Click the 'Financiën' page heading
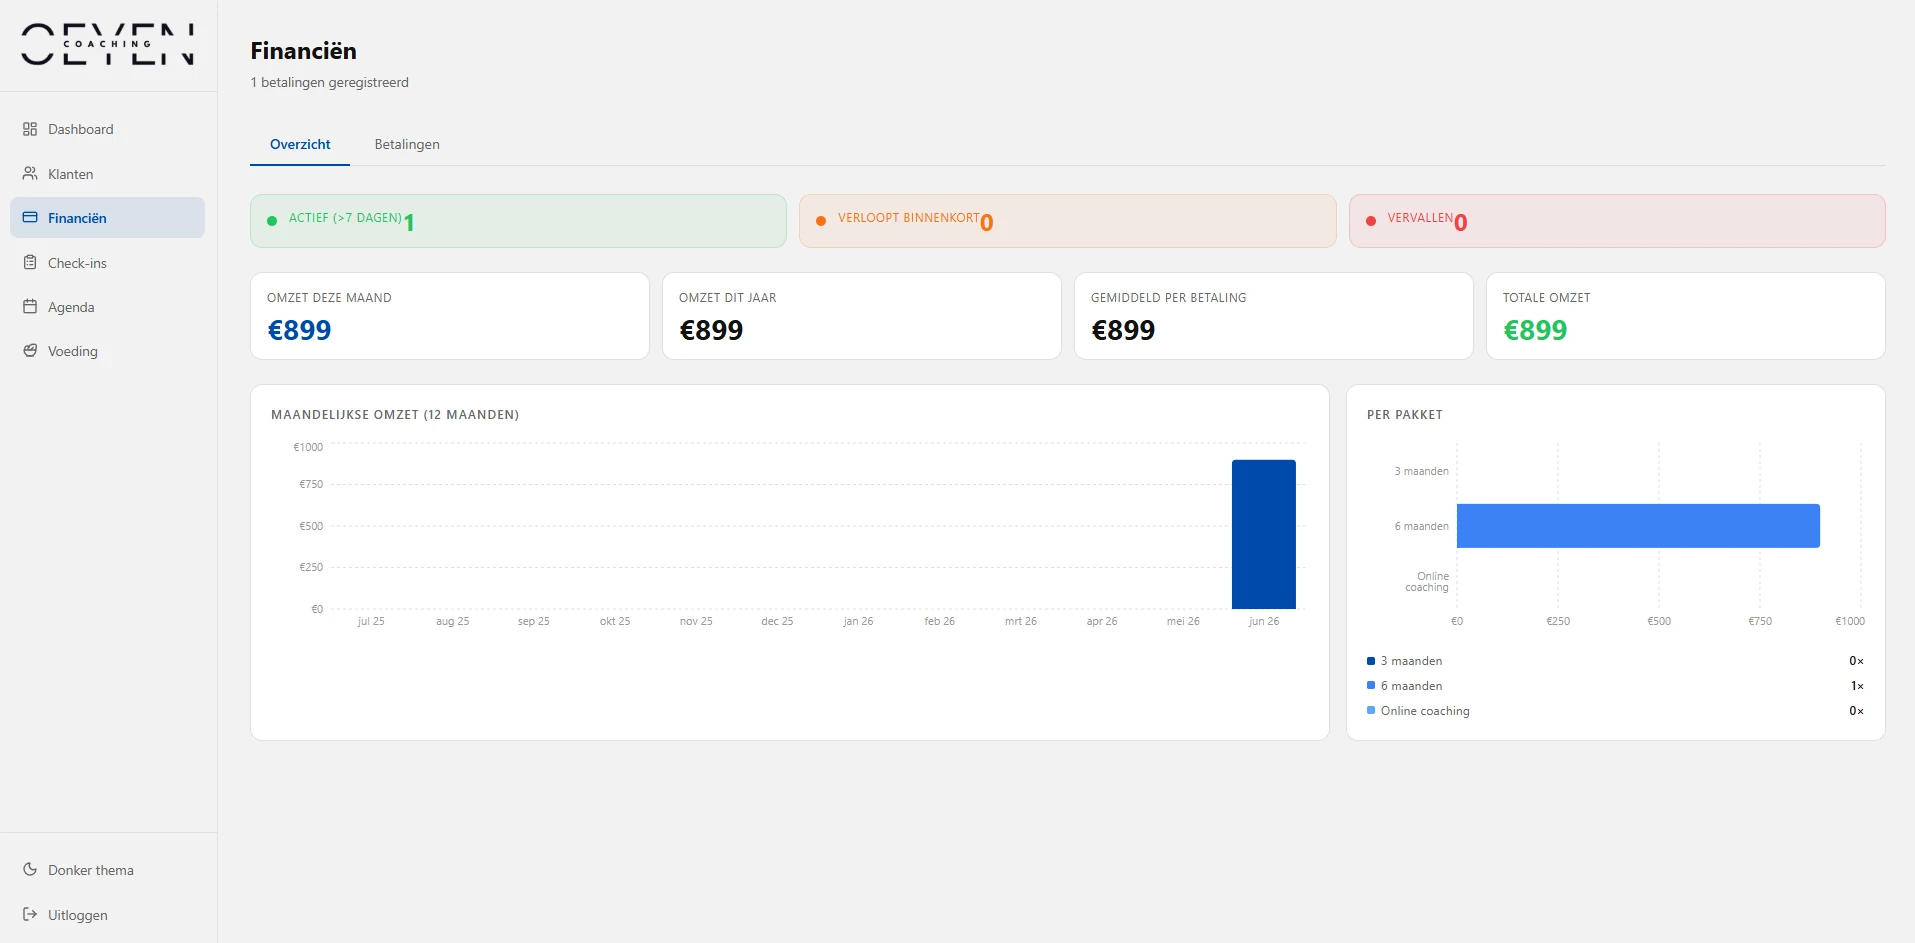The height and width of the screenshot is (943, 1915). 303,51
